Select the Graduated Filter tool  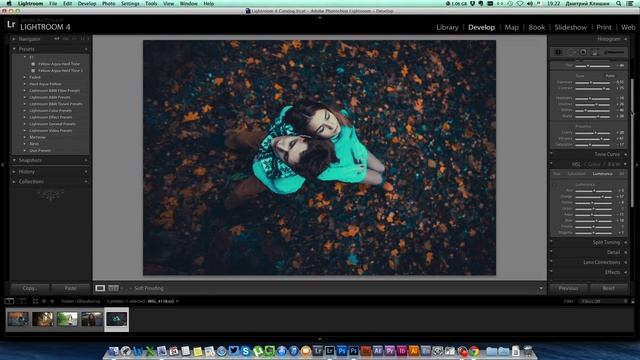coord(595,52)
